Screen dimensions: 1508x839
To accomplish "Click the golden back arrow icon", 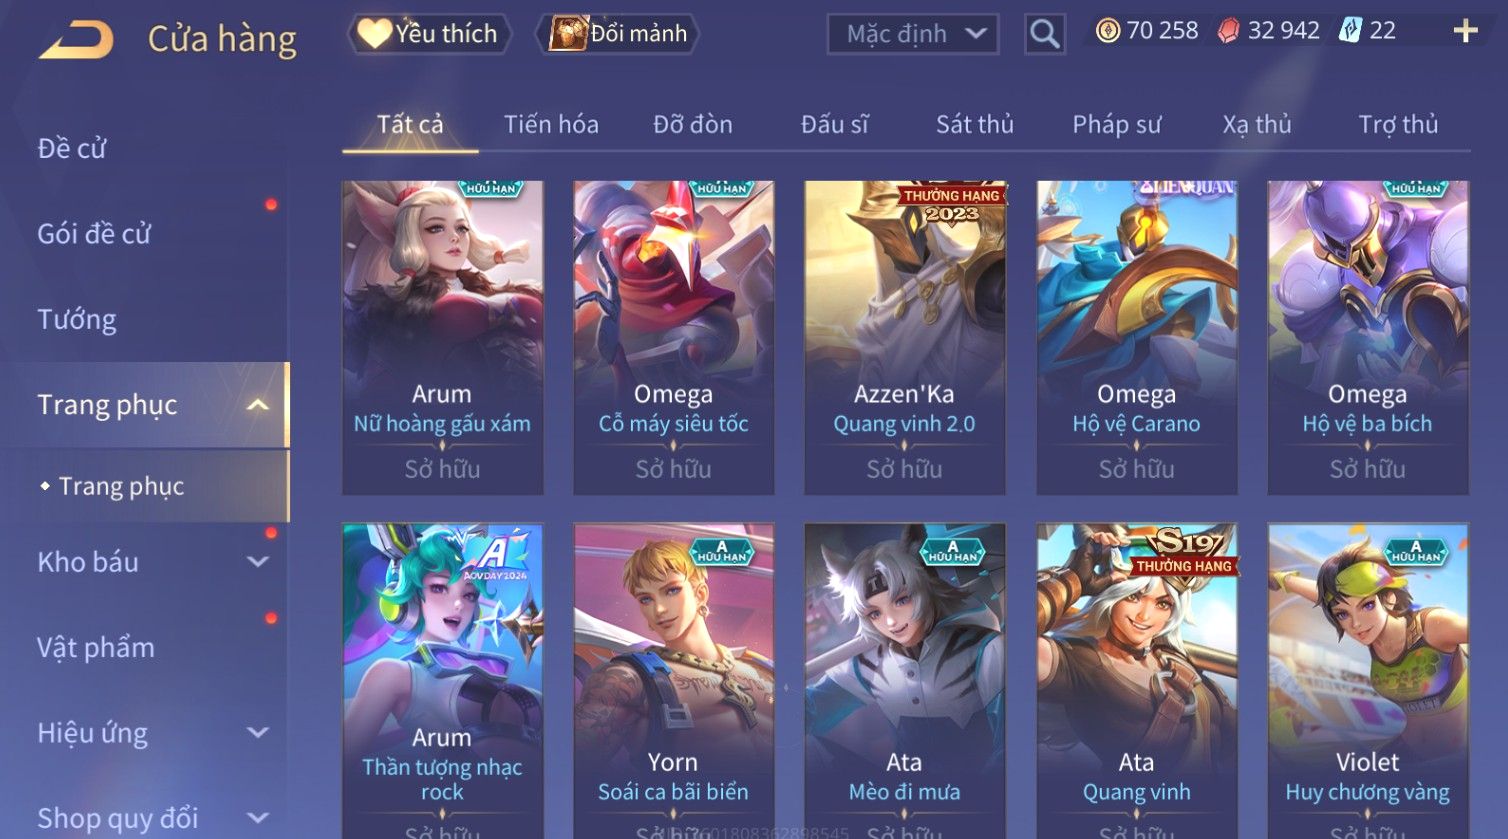I will (x=76, y=40).
